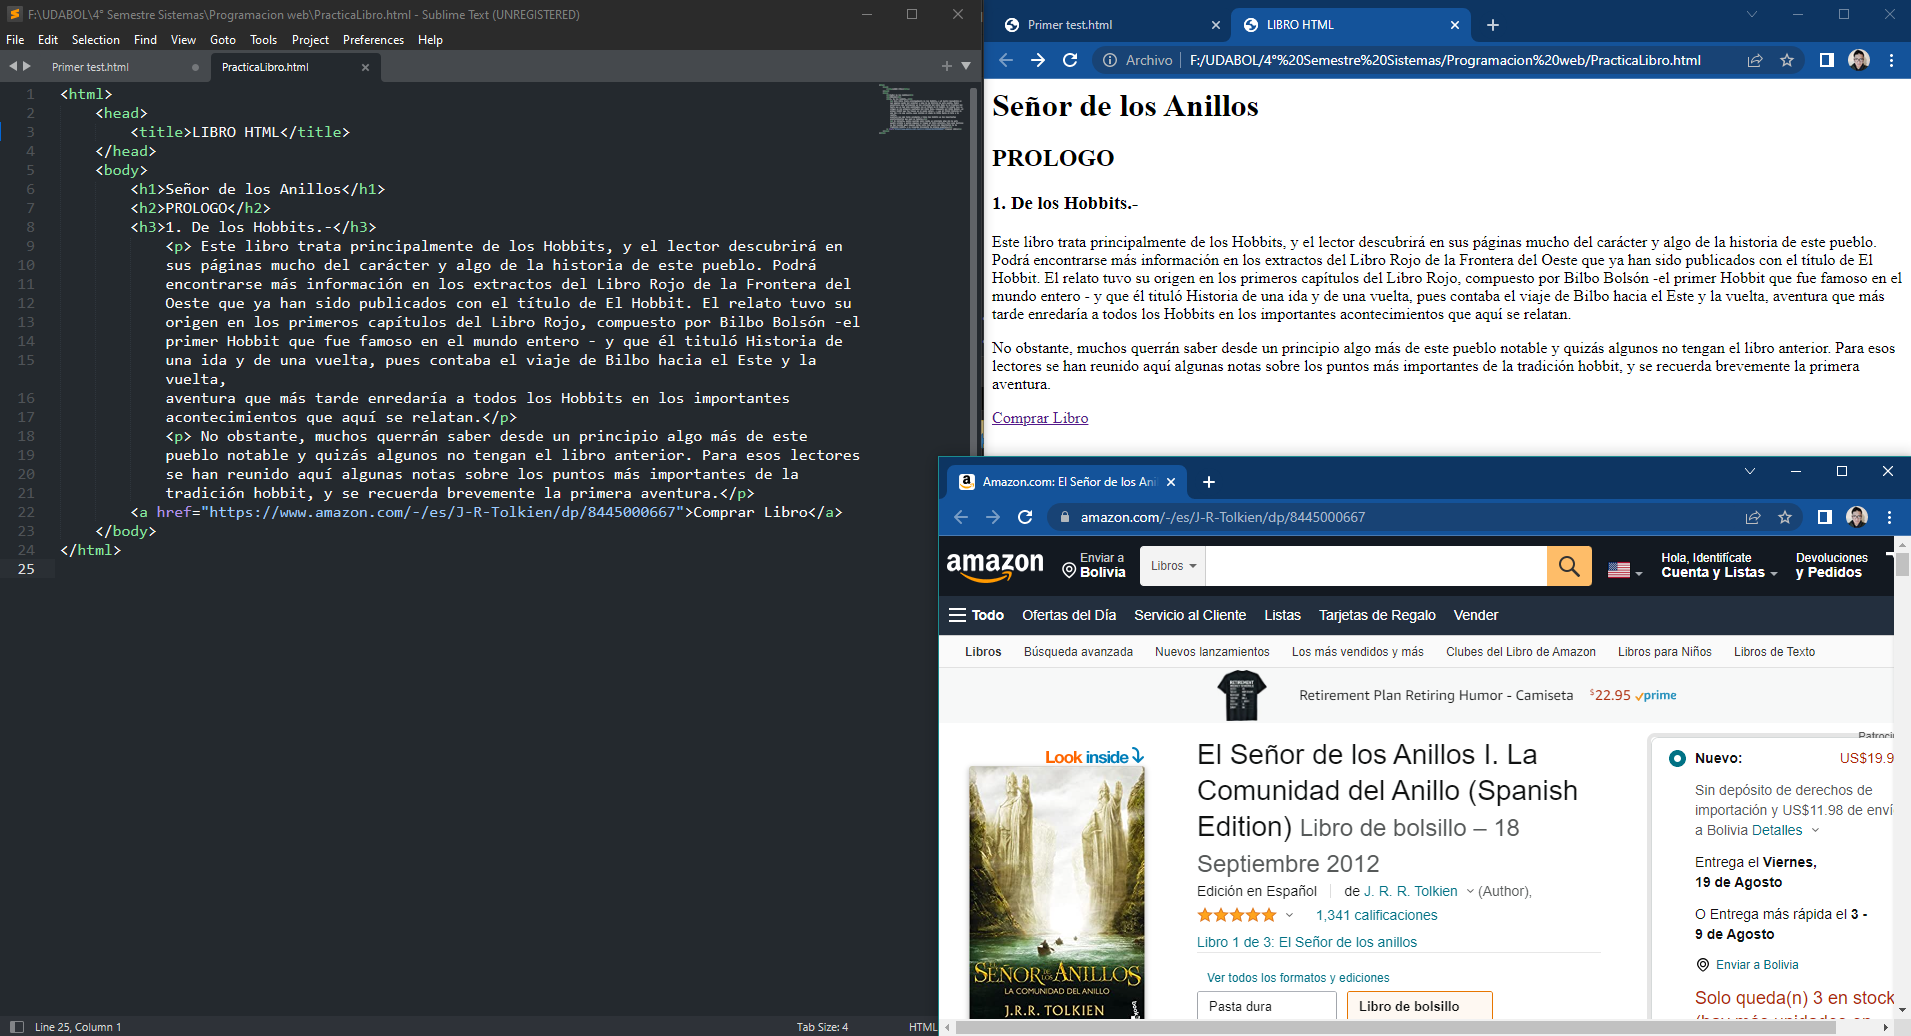The image size is (1911, 1036).
Task: Click Retirement Plan camiseta ad thumbnail
Action: click(x=1241, y=695)
